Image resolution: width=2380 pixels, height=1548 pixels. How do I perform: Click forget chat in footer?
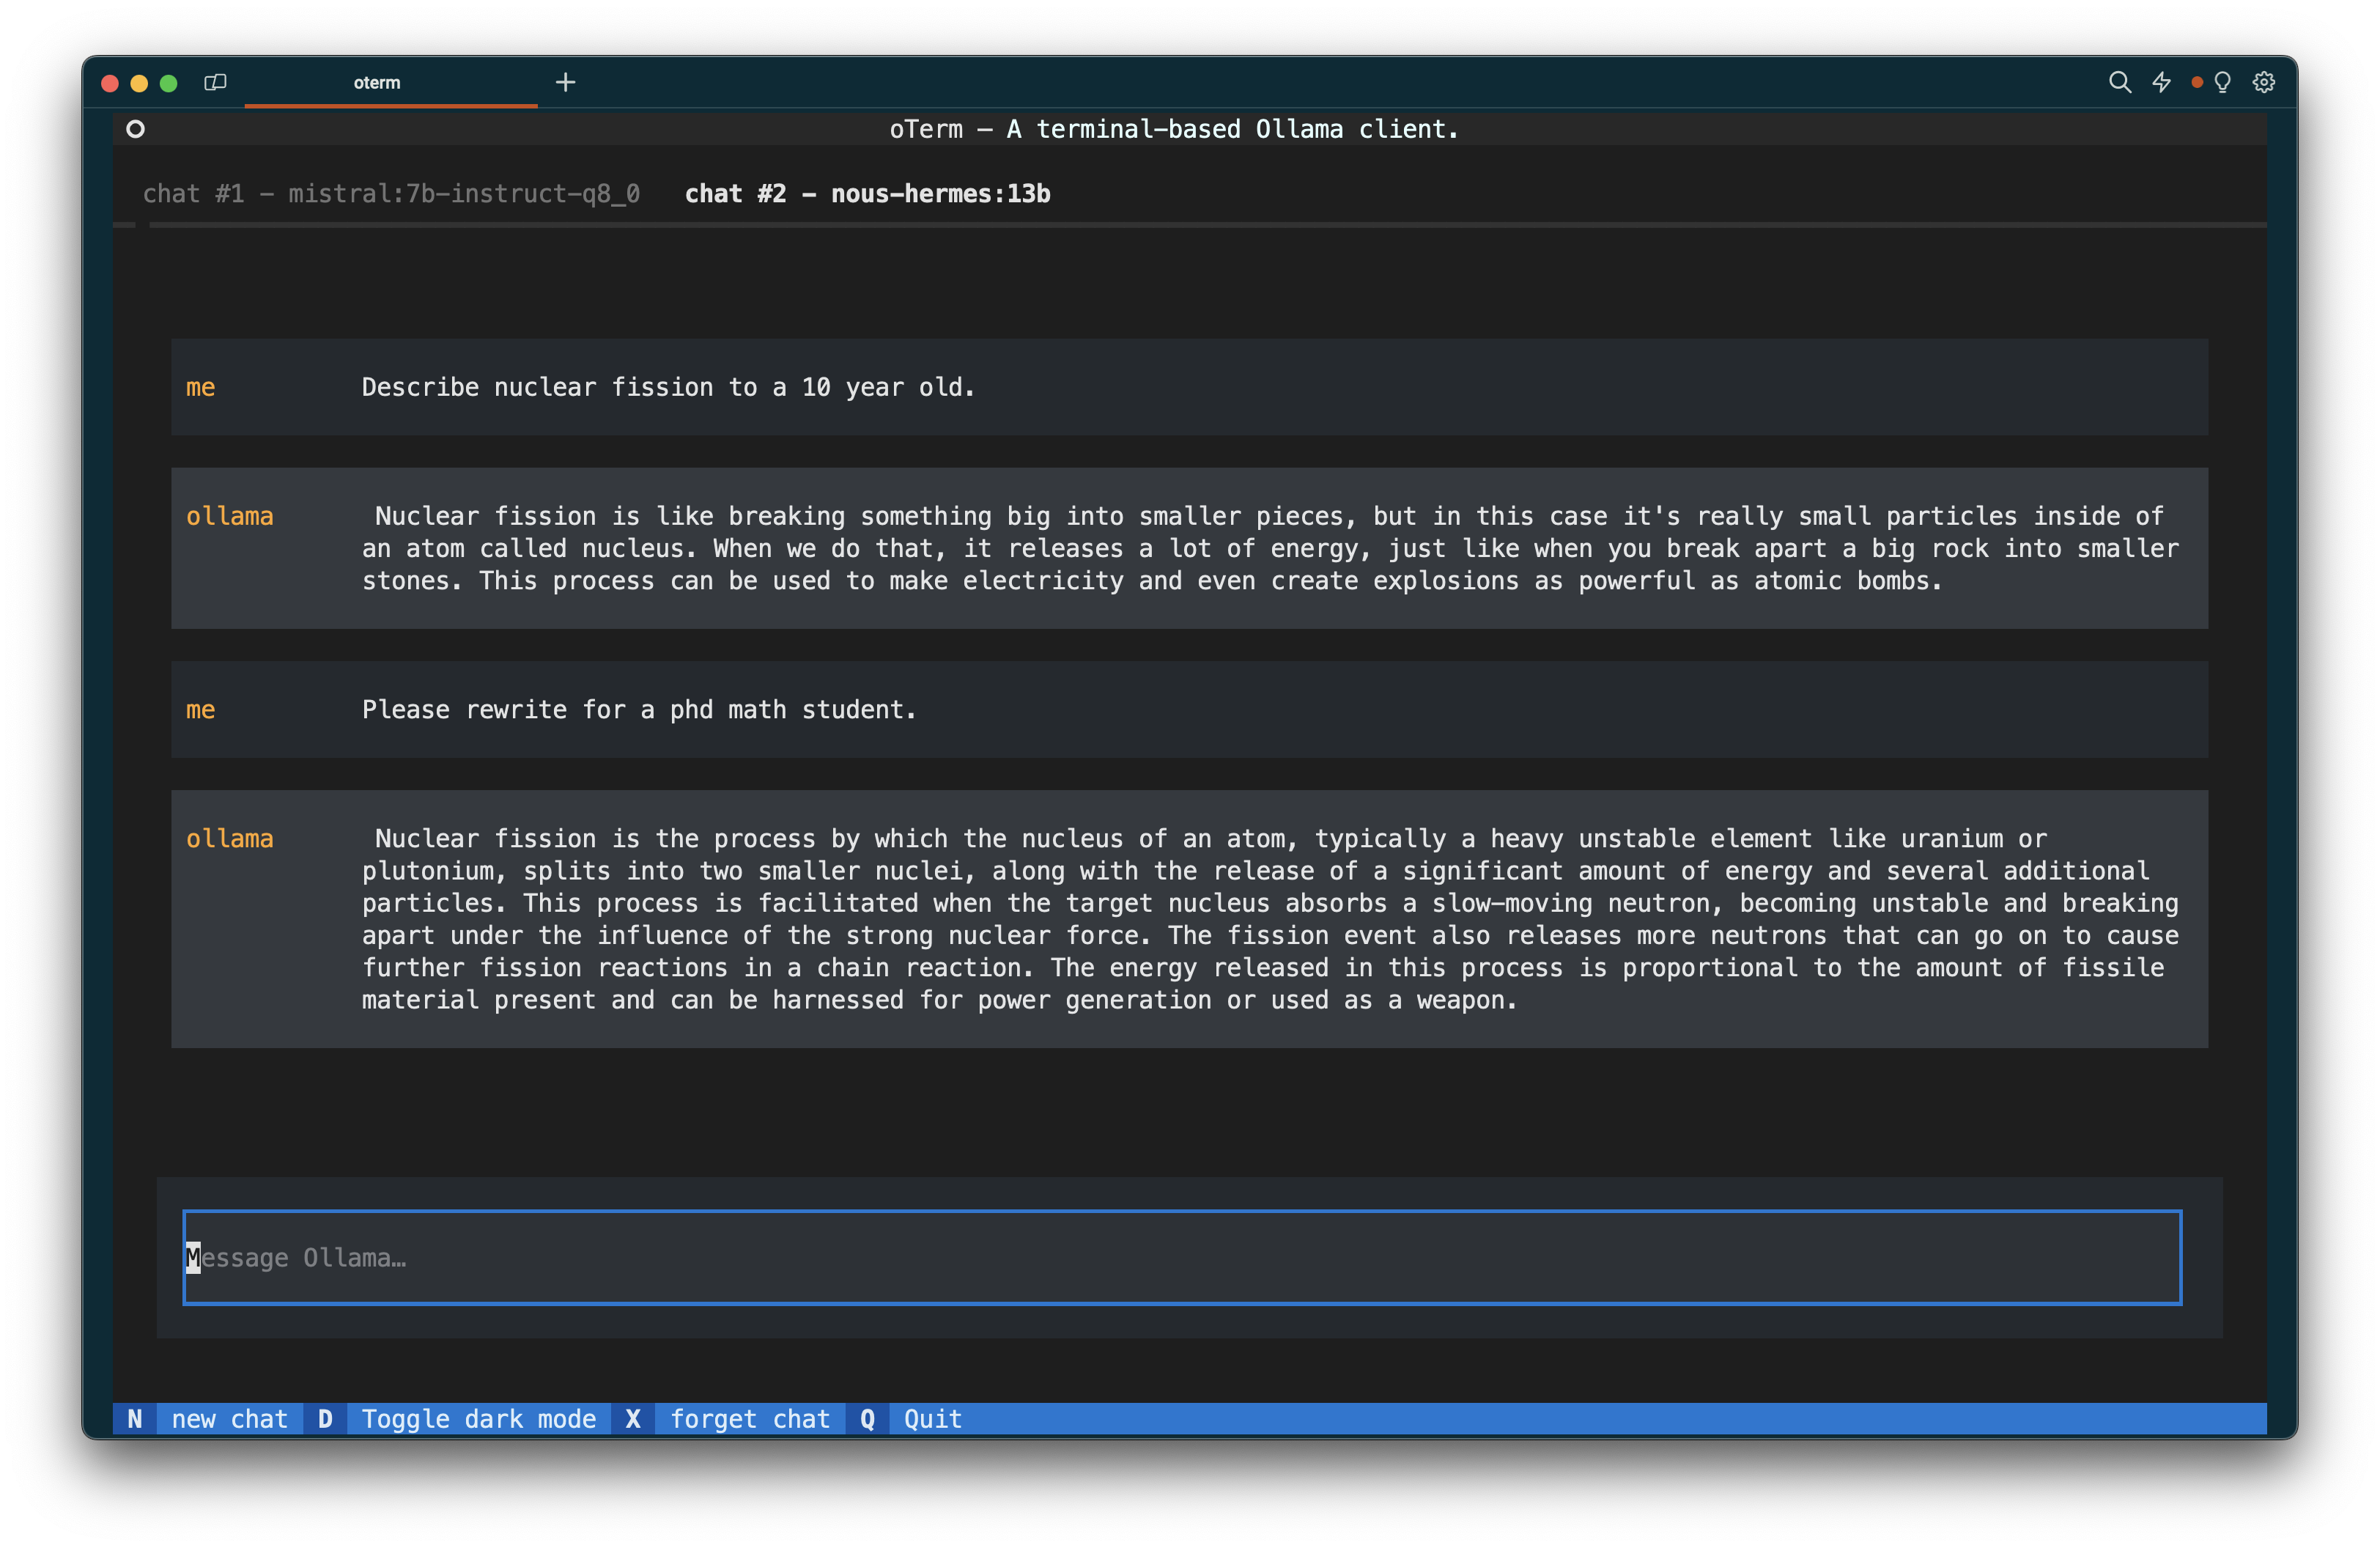pos(749,1418)
